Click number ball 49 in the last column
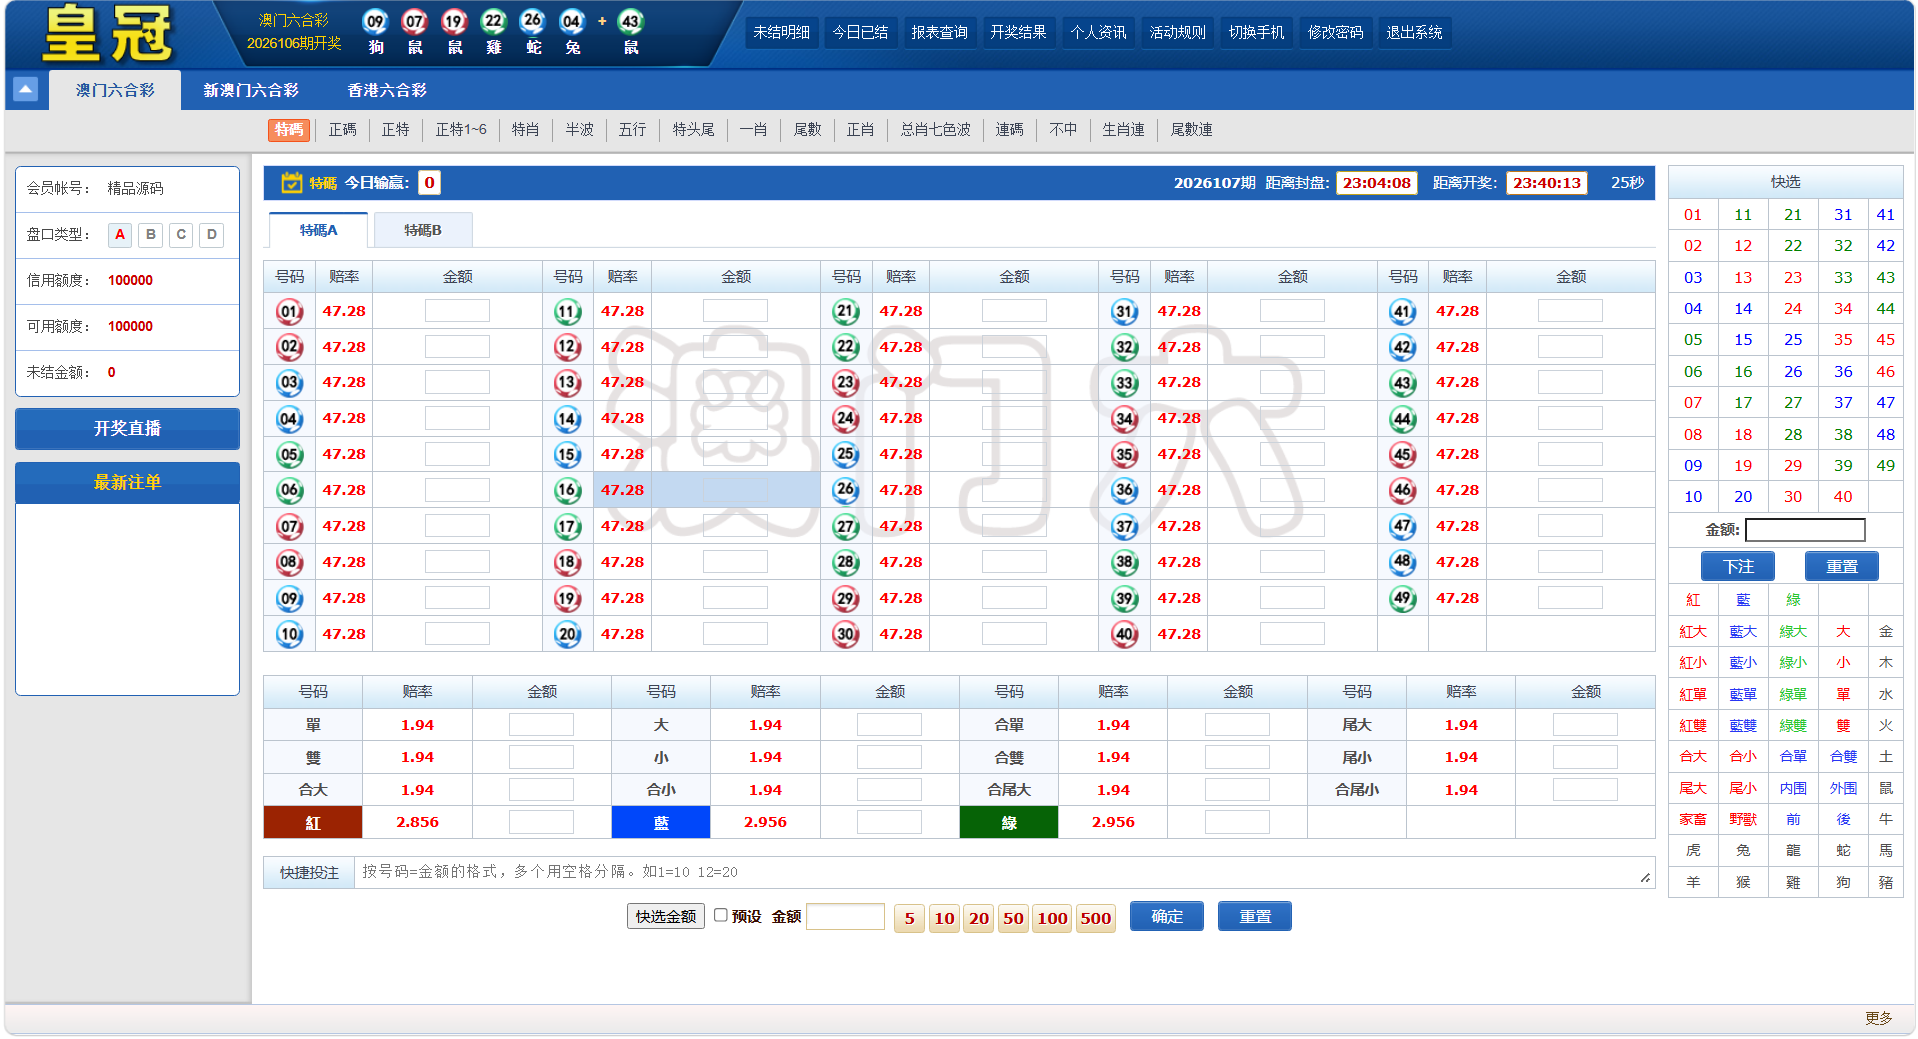Screen dimensions: 1918x1039 (1403, 598)
